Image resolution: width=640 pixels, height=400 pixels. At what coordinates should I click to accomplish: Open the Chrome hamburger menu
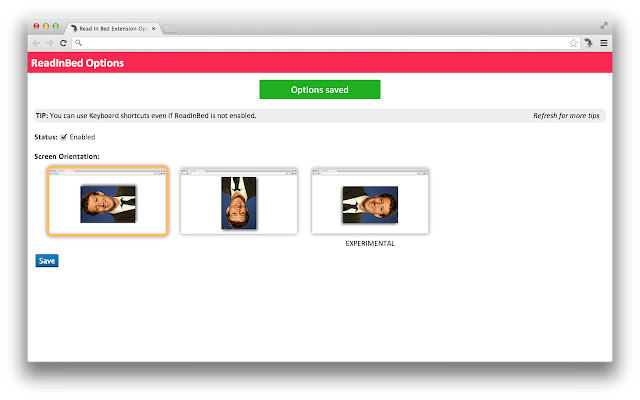point(604,43)
